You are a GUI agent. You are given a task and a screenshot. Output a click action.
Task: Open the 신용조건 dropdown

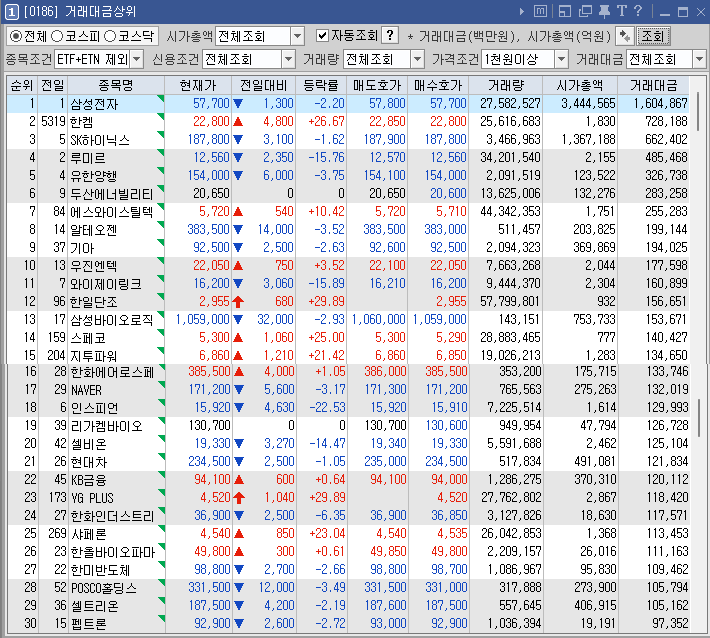tap(288, 59)
